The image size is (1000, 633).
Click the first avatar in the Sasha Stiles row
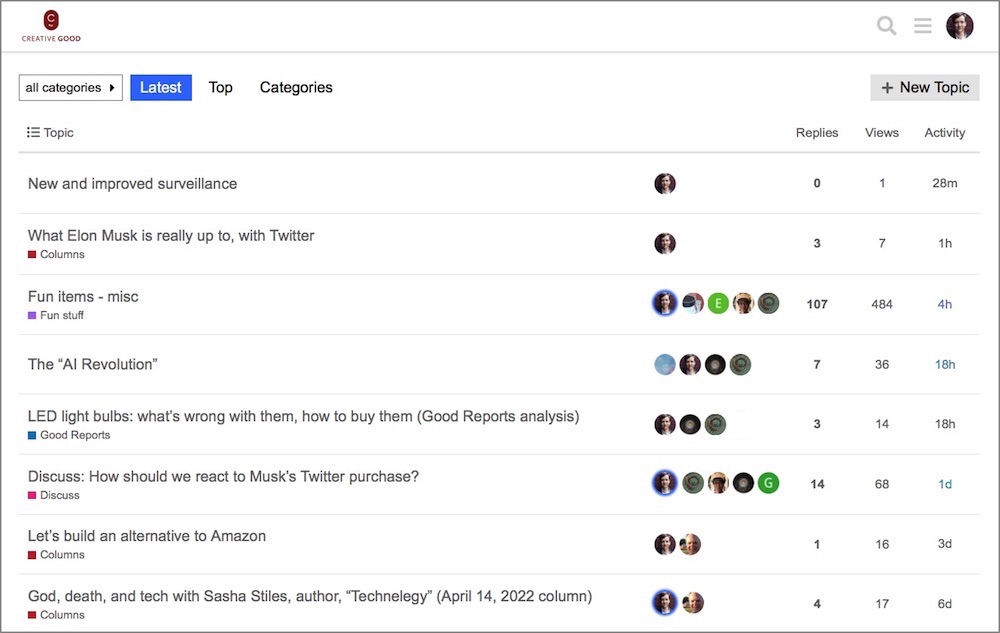tap(665, 603)
